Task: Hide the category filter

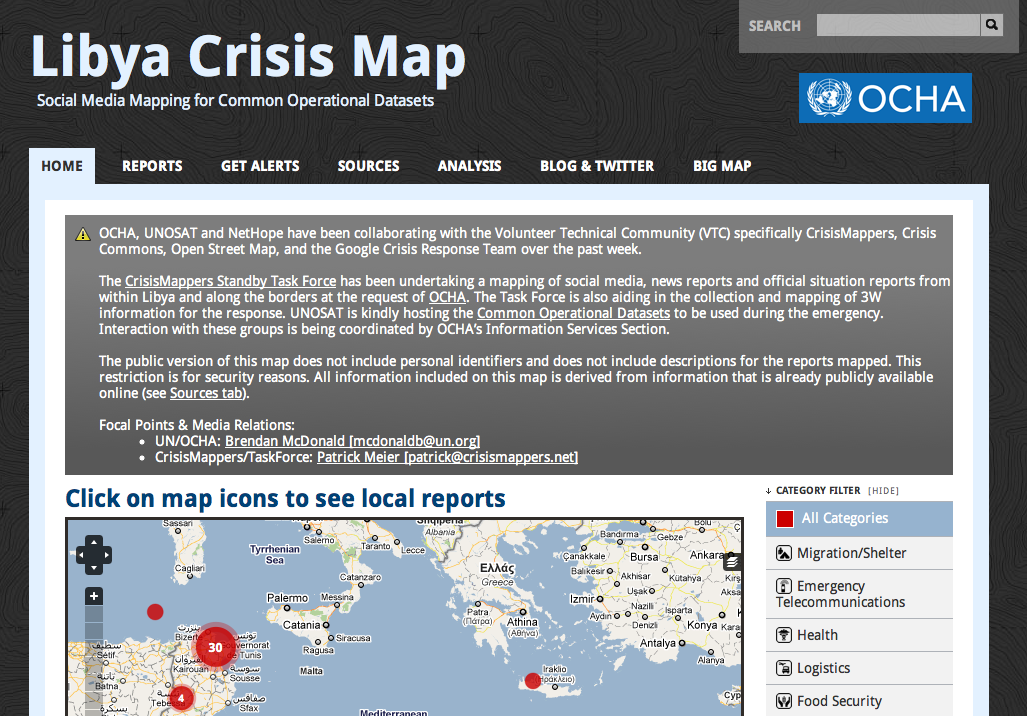Action: (x=884, y=491)
